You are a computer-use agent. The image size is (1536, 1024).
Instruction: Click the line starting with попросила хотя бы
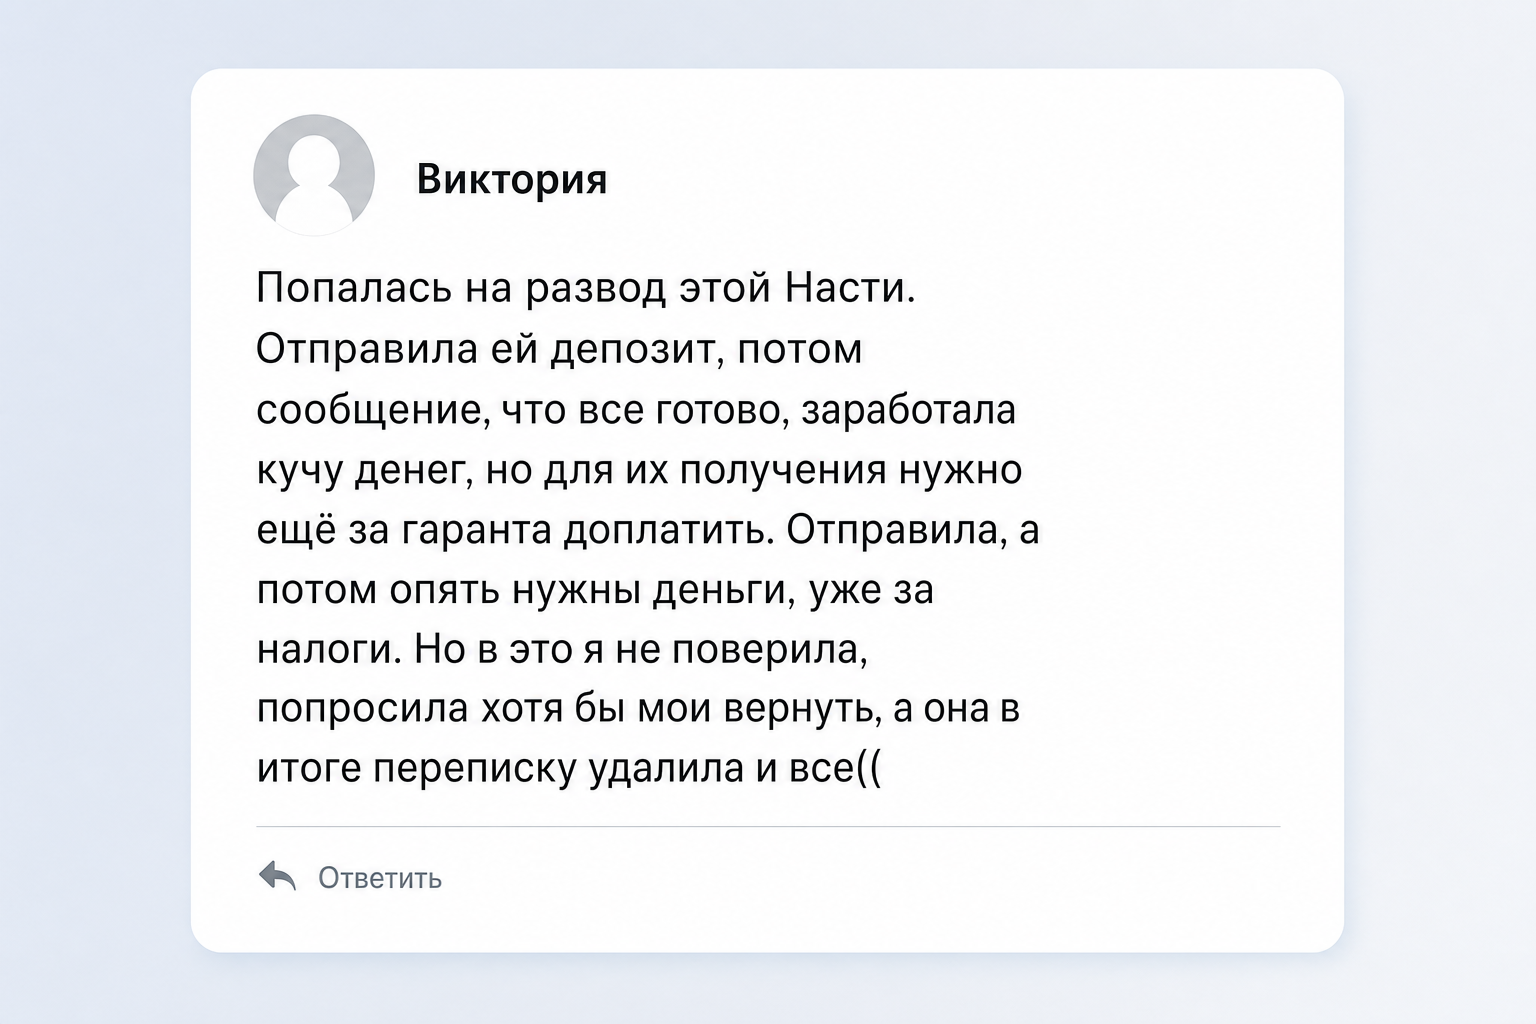click(638, 709)
